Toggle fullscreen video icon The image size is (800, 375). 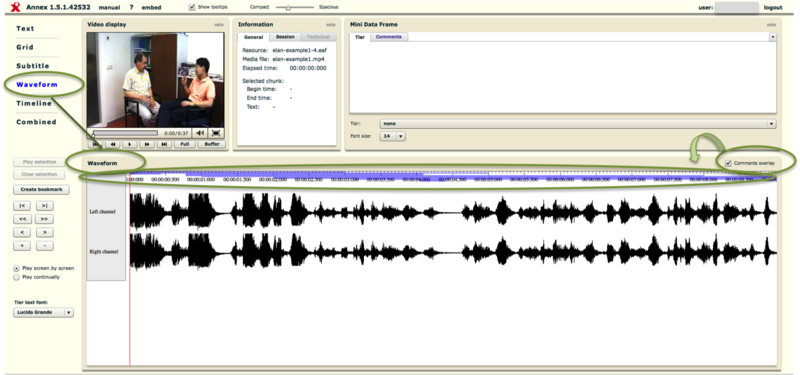pos(216,133)
